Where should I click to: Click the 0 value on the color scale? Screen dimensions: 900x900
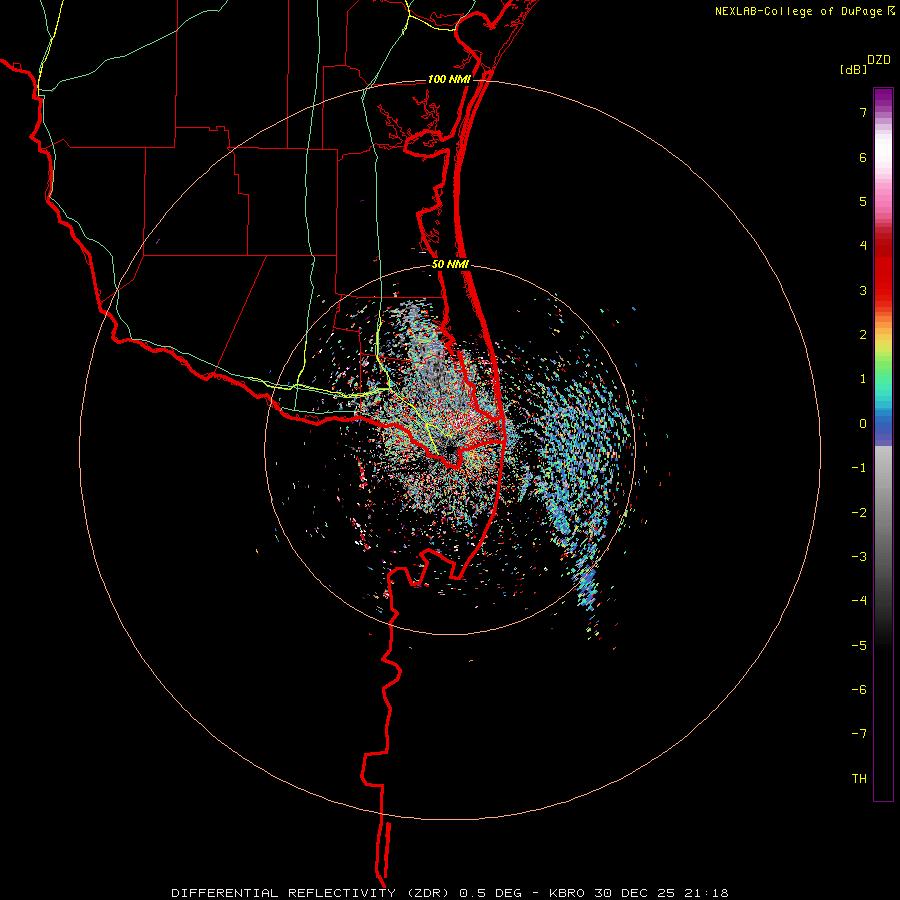[x=863, y=424]
